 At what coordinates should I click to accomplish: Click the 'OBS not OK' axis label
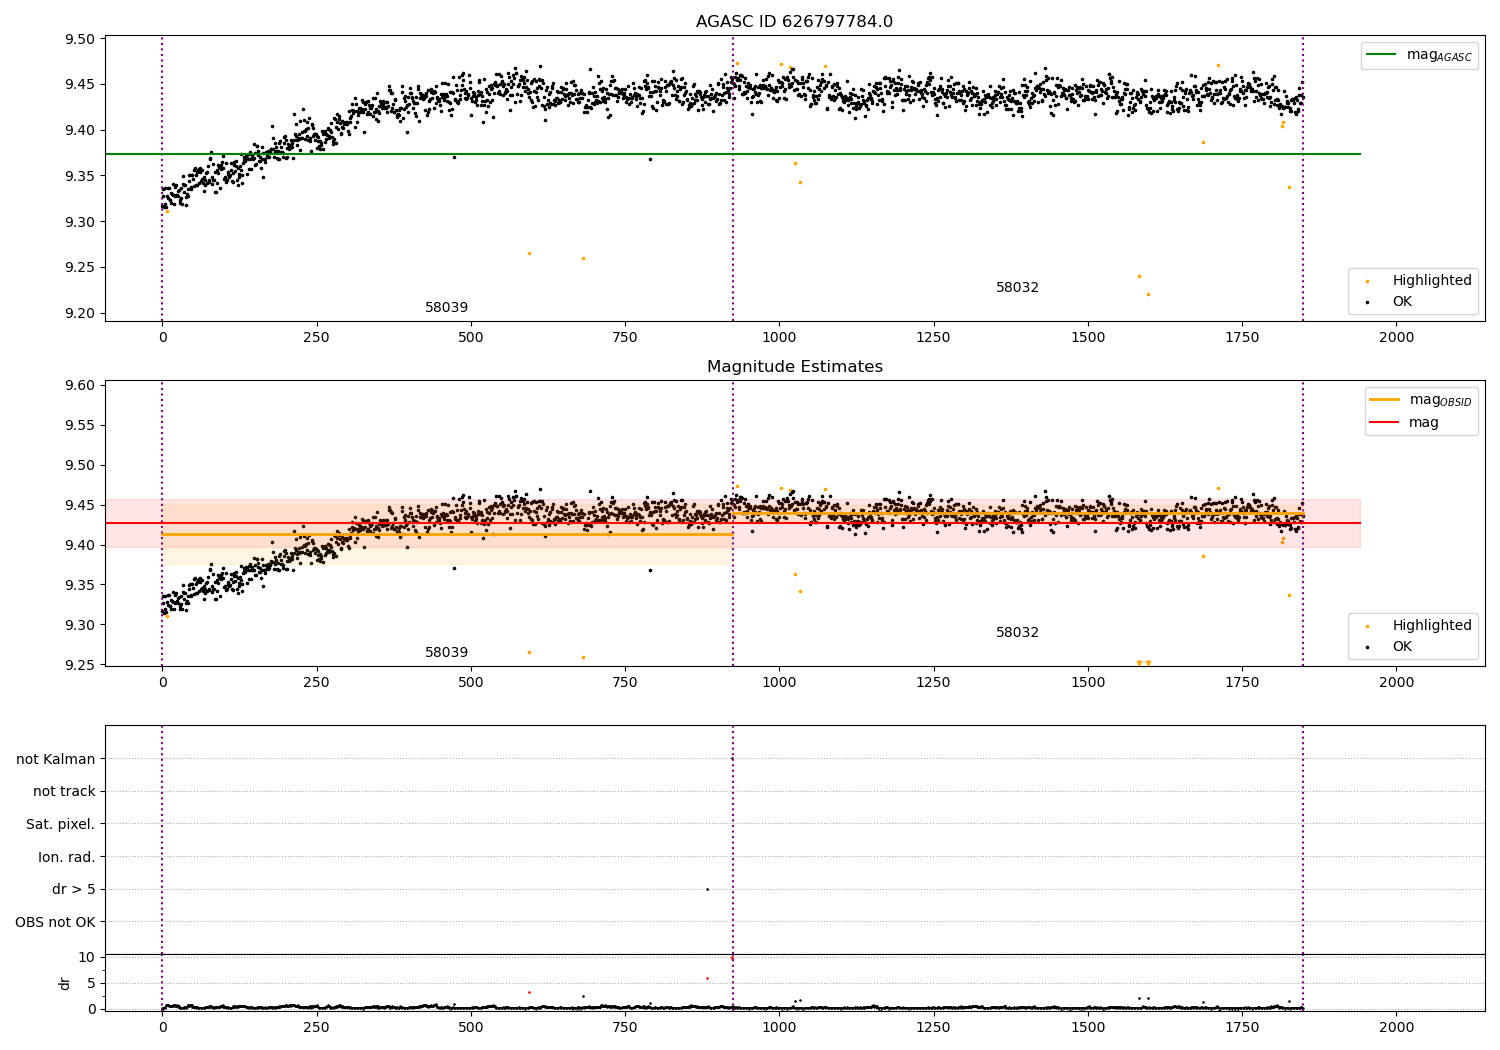coord(56,922)
